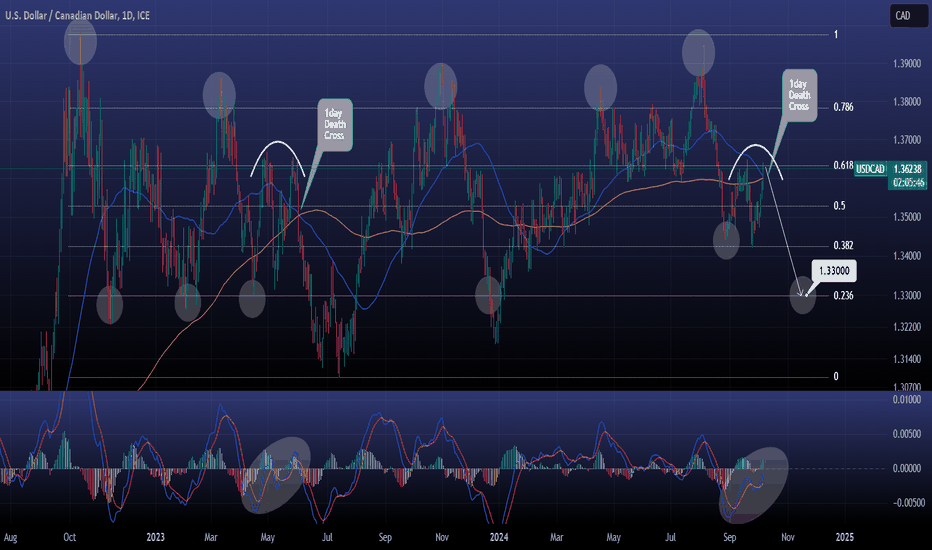932x550 pixels.
Task: Click 1.37000 on the price axis
Action: point(907,140)
